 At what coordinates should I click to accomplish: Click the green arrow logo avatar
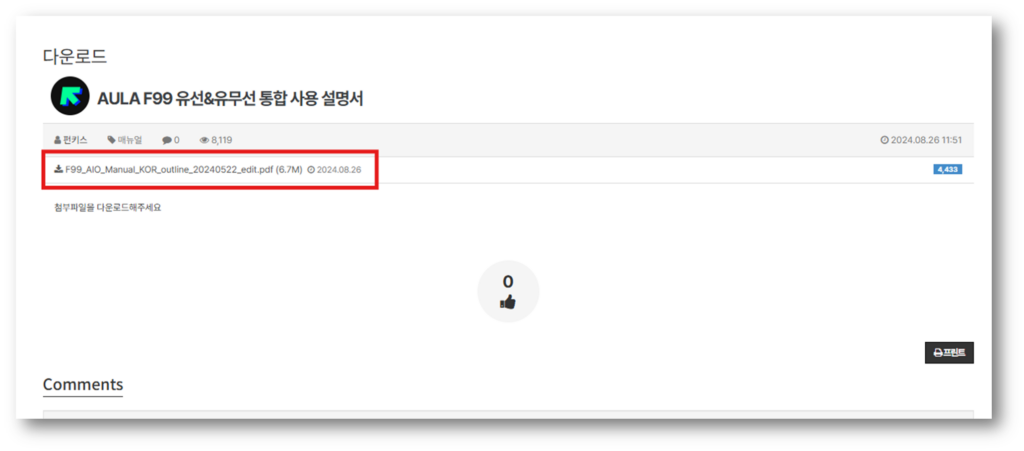point(70,96)
